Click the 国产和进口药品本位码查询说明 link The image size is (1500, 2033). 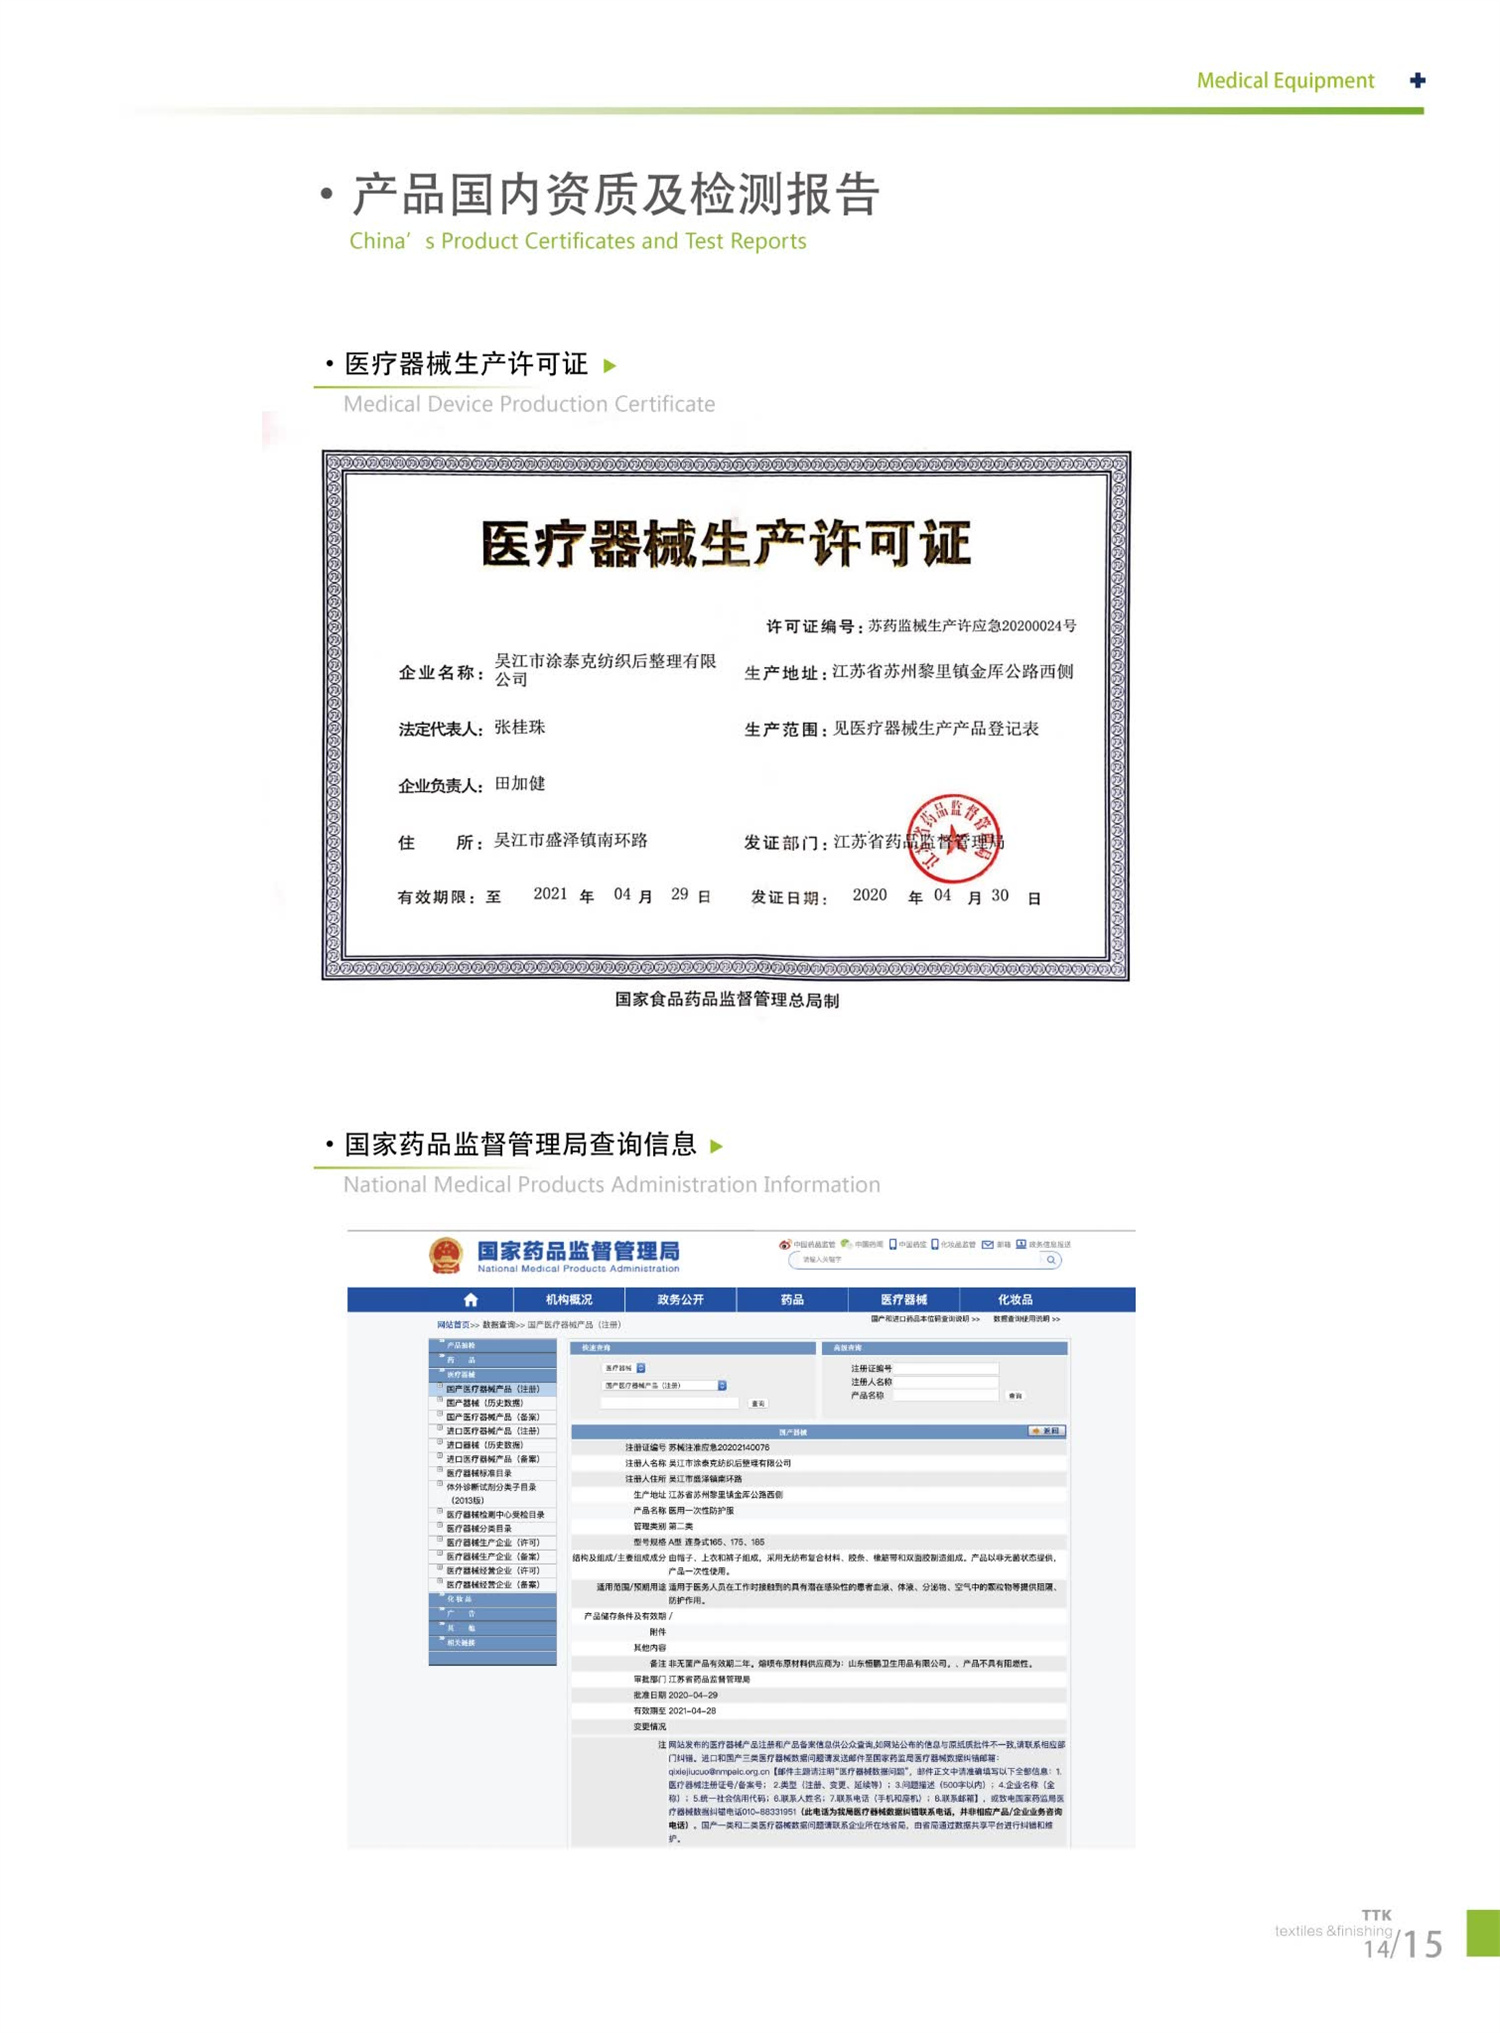925,1319
